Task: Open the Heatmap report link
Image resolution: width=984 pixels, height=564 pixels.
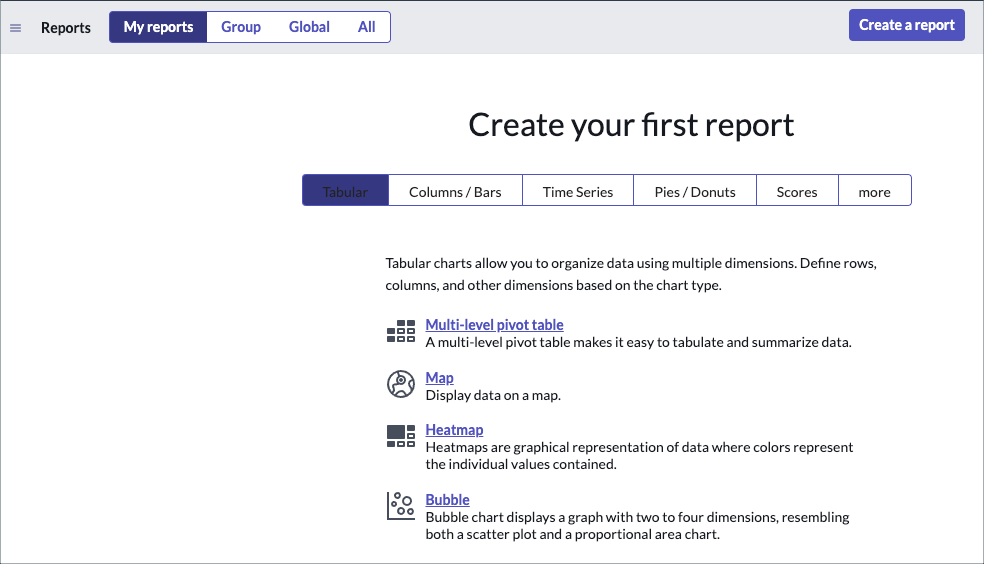Action: (454, 430)
